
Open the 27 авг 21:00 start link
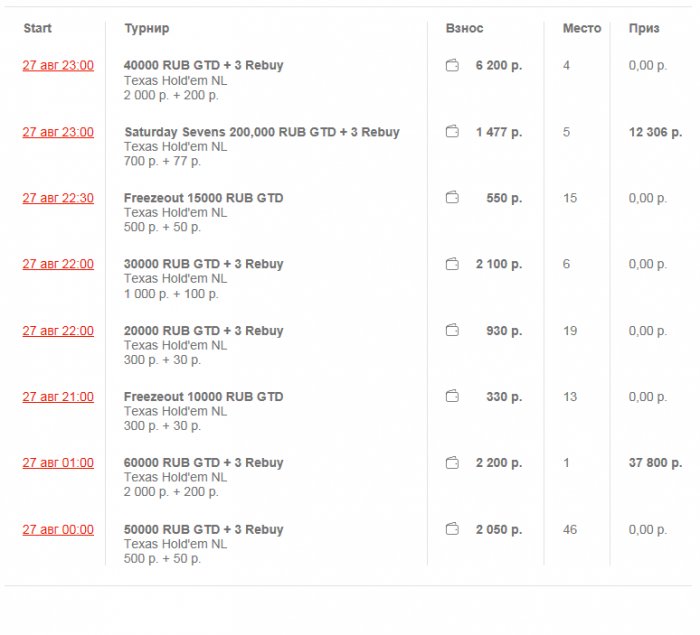point(58,397)
